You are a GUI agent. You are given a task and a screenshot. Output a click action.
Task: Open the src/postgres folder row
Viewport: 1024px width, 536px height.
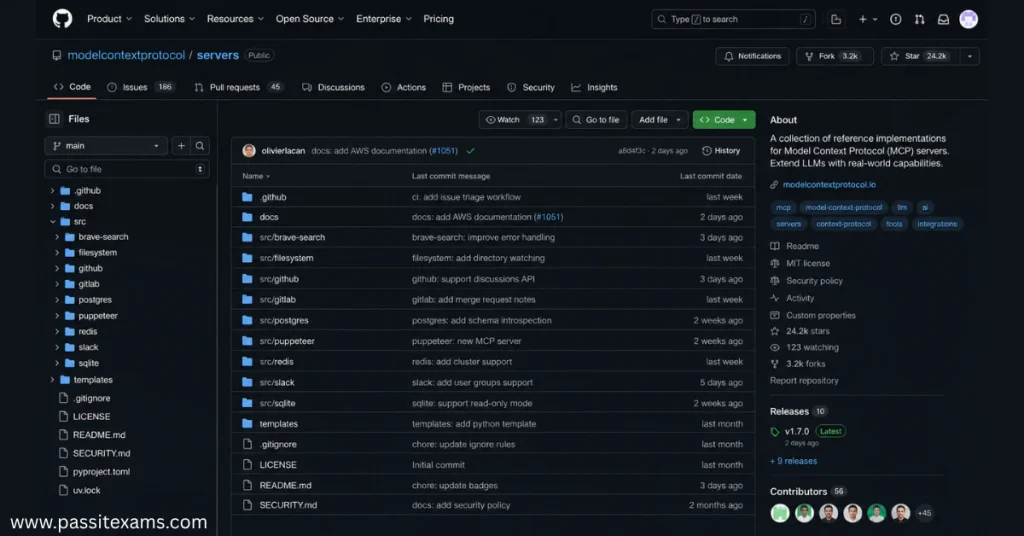[x=493, y=321]
